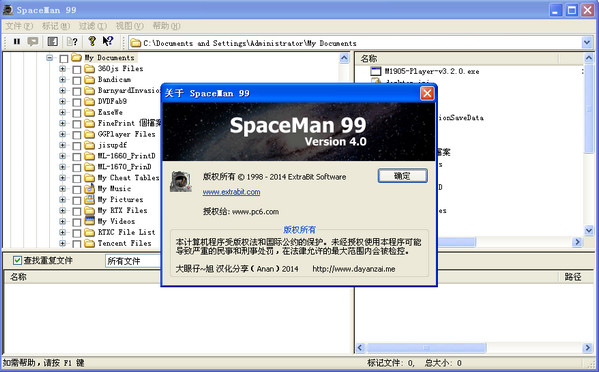Check the RTXC File List checkbox
The image size is (599, 372).
coord(77,233)
